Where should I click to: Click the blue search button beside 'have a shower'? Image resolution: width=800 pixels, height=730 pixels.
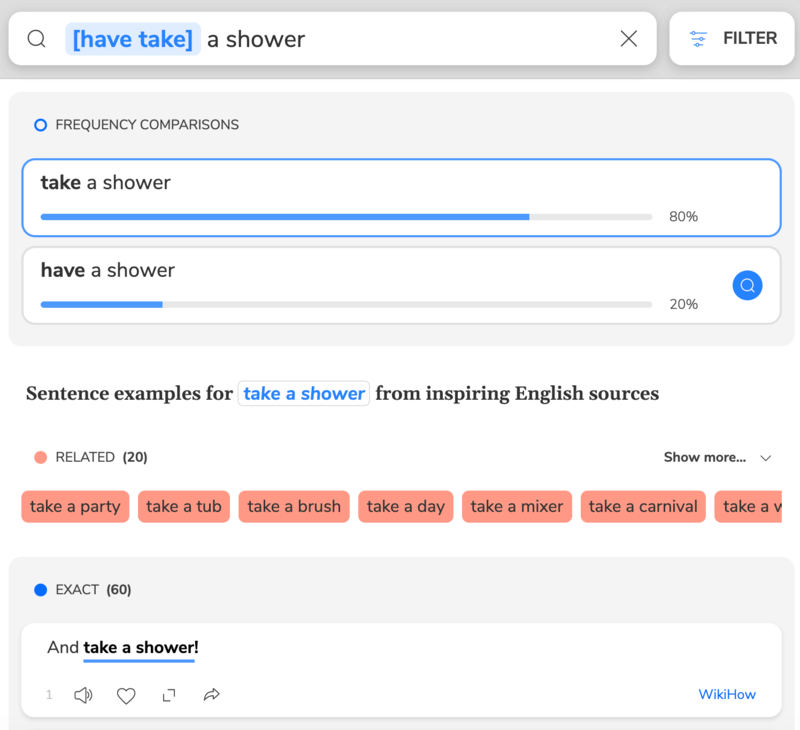coord(747,286)
